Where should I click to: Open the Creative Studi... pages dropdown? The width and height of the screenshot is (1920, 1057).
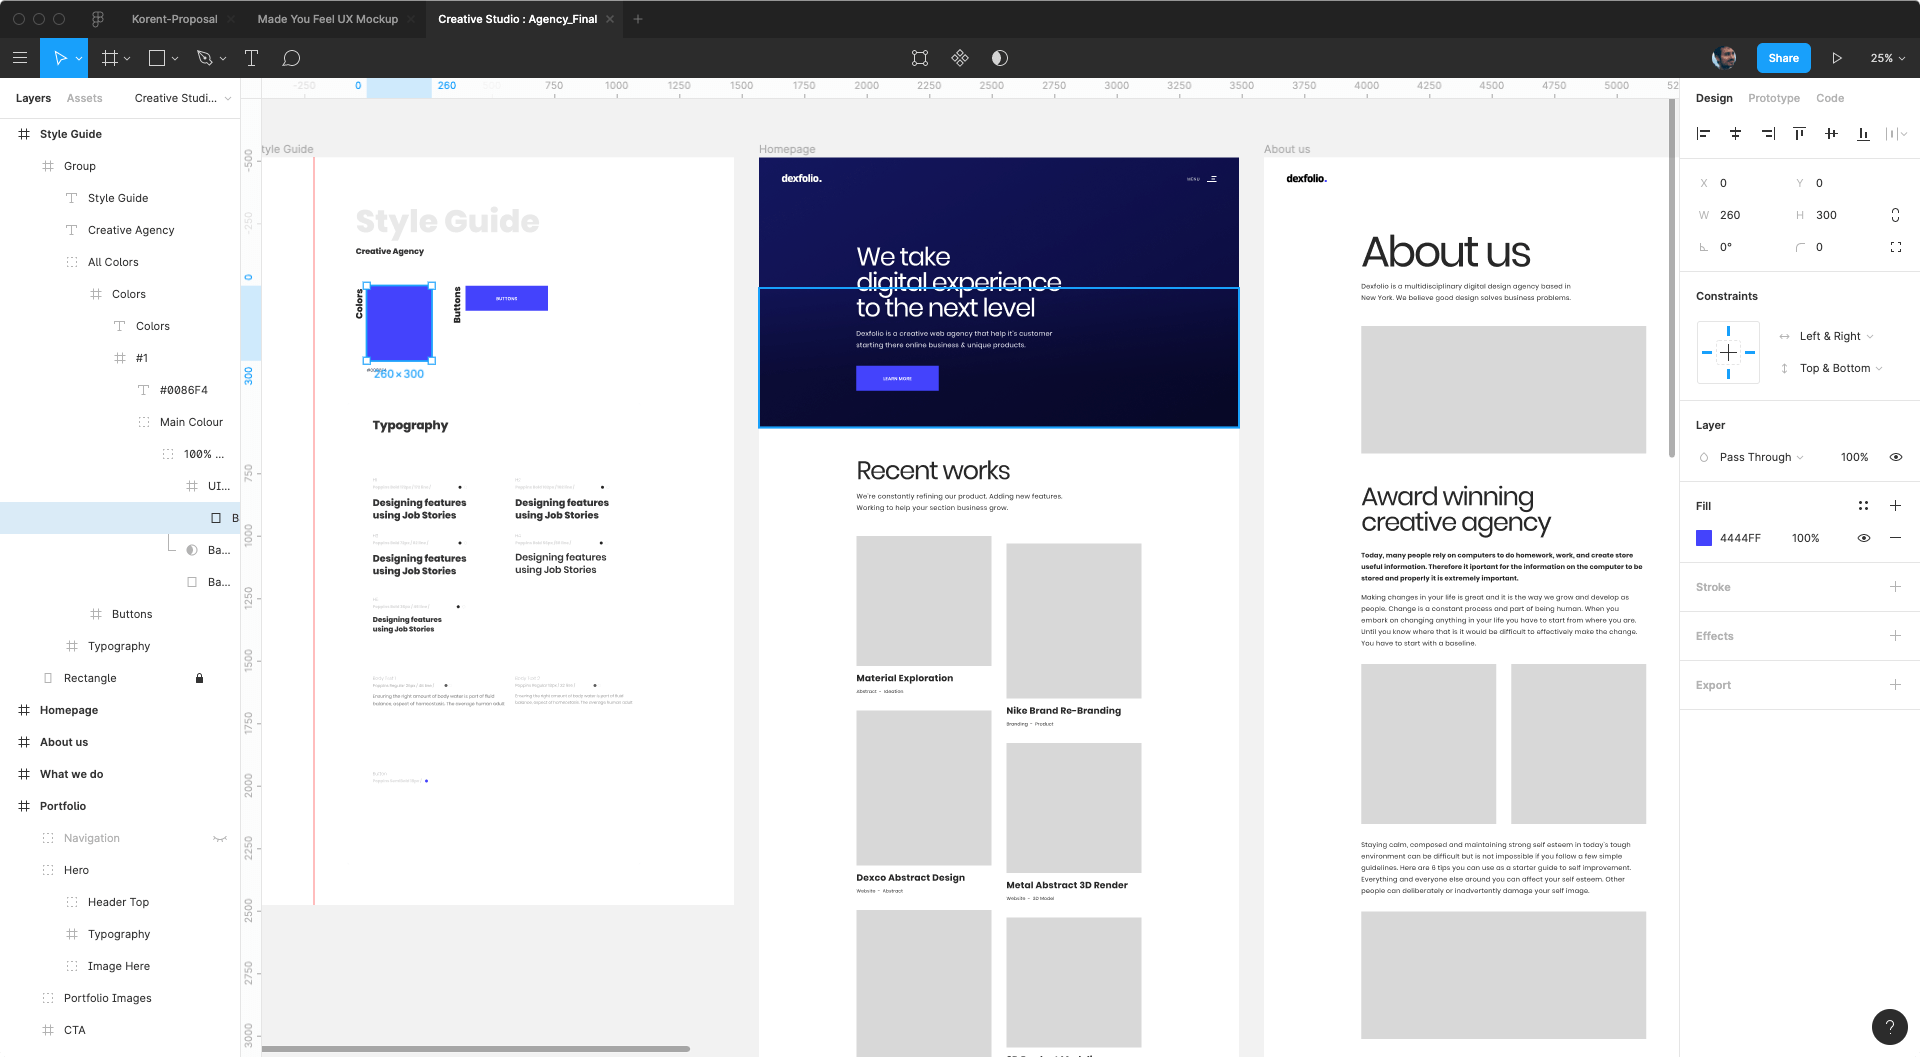click(183, 98)
